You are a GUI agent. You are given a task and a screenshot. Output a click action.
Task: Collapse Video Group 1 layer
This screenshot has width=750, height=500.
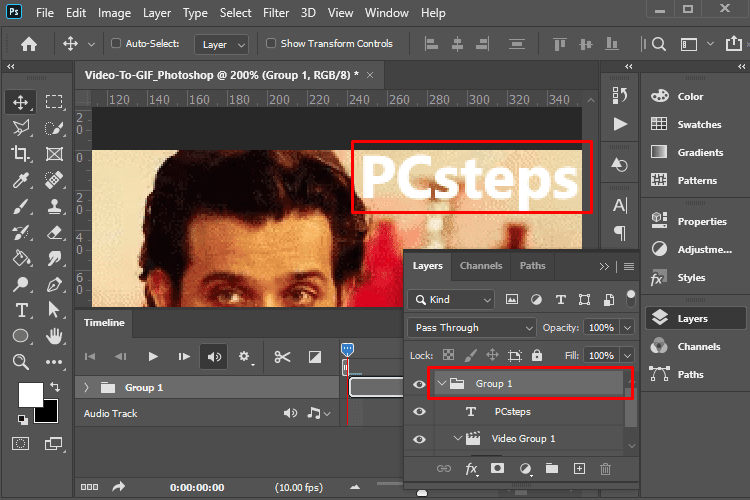point(457,438)
